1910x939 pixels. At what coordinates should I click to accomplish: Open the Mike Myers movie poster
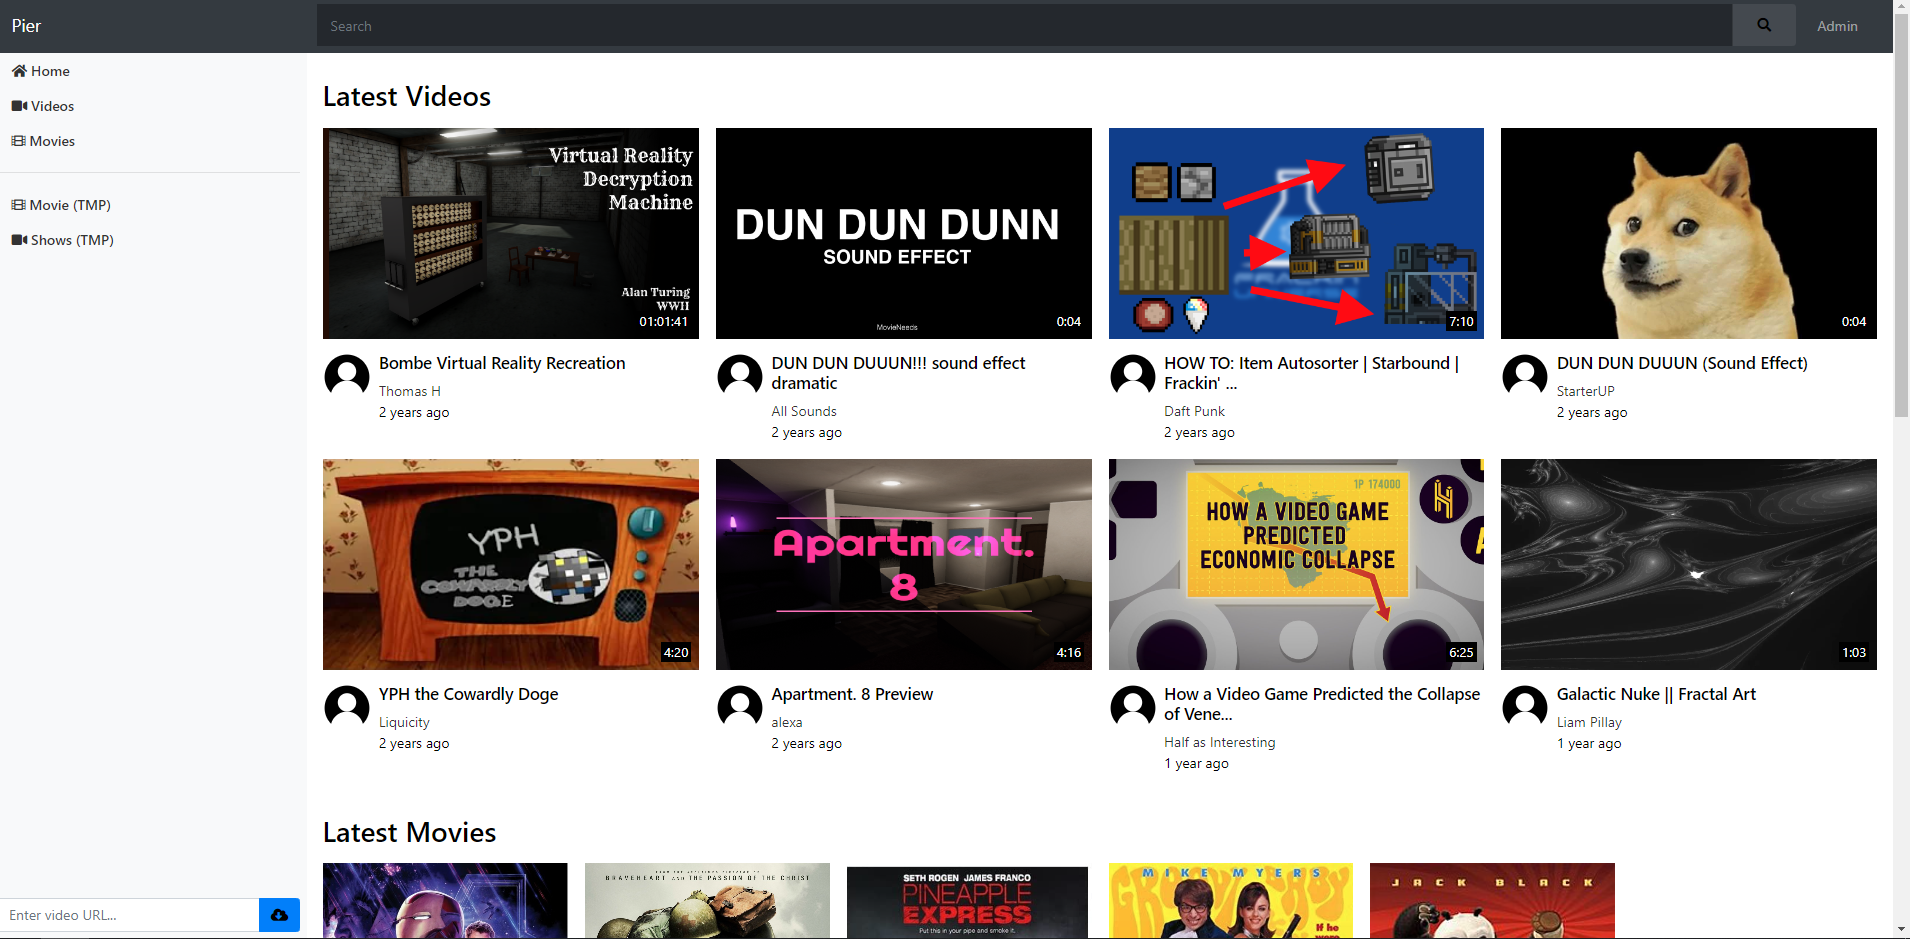pyautogui.click(x=1231, y=900)
